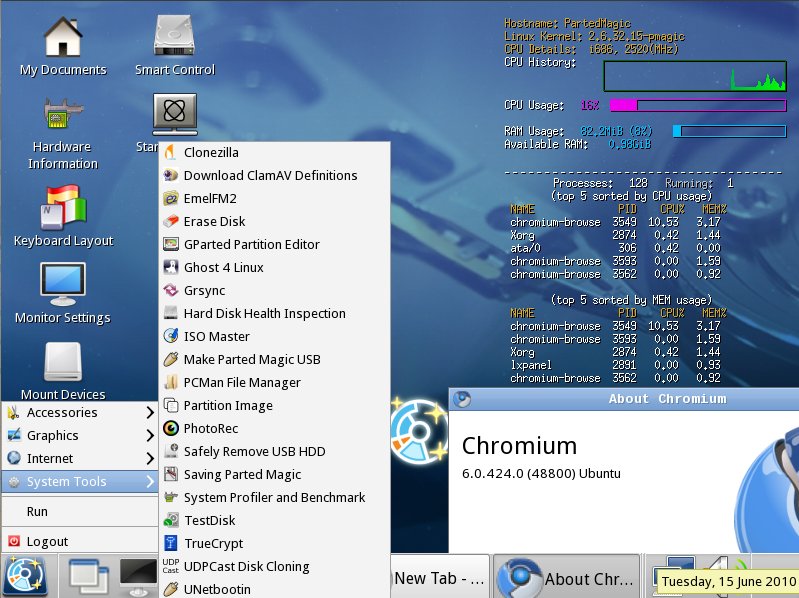The height and width of the screenshot is (598, 799).
Task: Click the date text Tuesday, 15 June 2010
Action: point(729,581)
